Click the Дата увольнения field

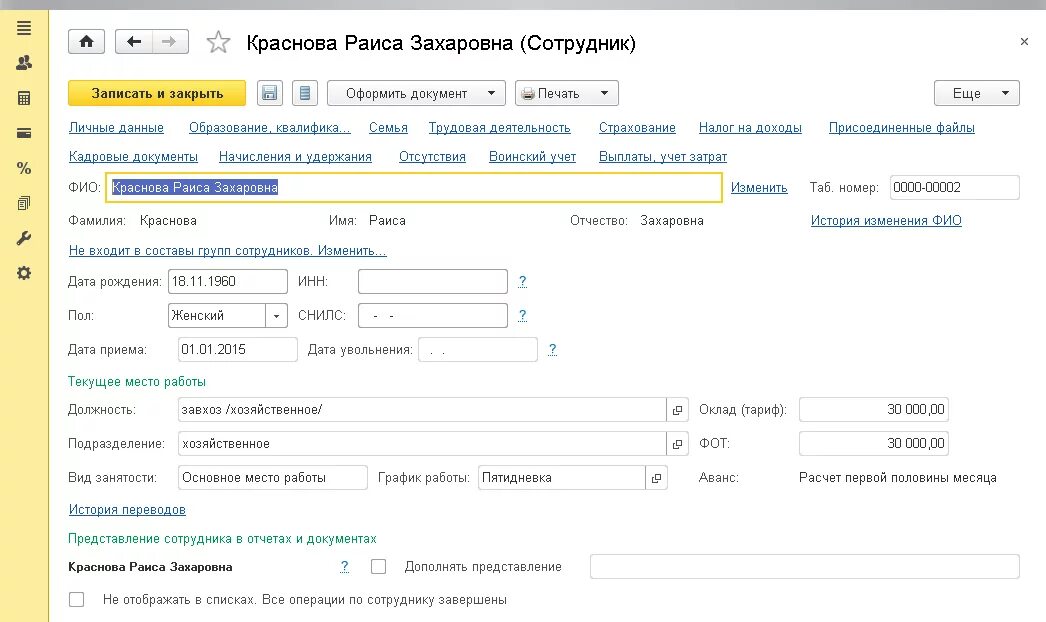pos(478,350)
